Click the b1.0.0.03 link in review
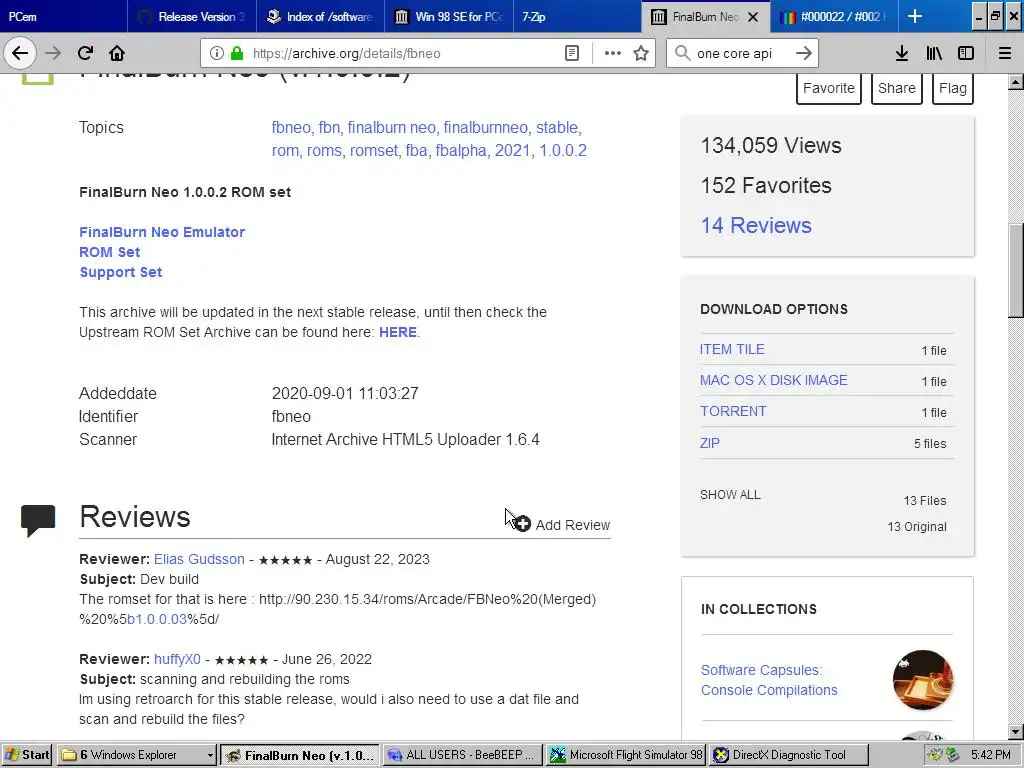The height and width of the screenshot is (768, 1024). point(157,618)
